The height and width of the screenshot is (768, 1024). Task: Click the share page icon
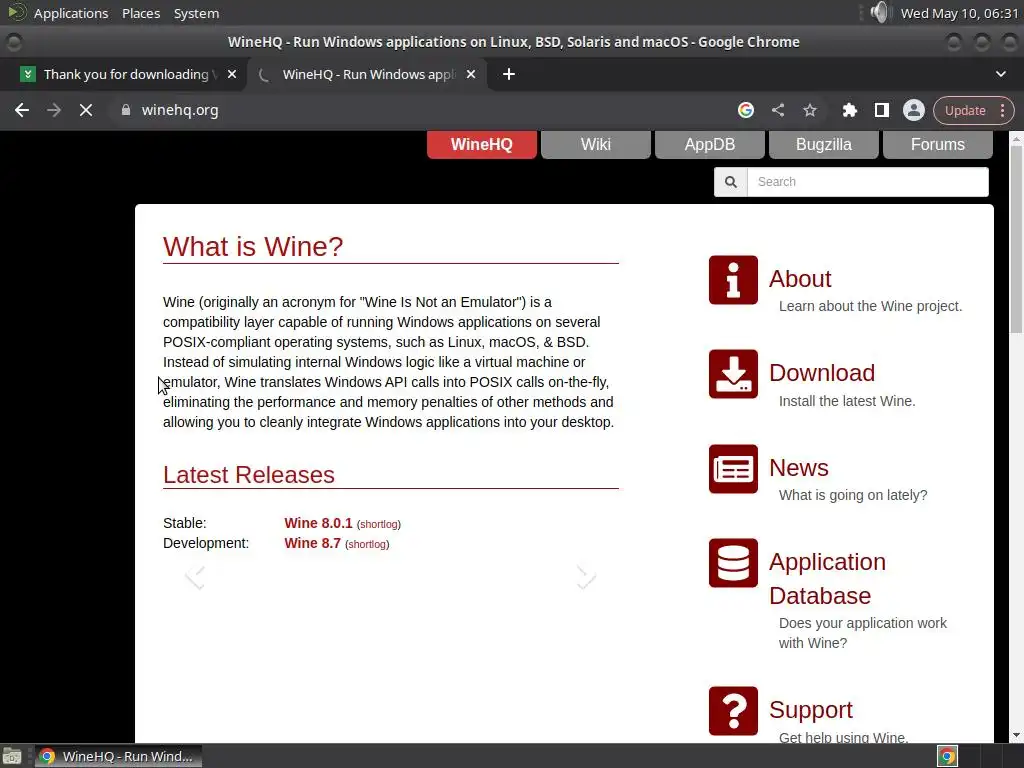coord(778,110)
